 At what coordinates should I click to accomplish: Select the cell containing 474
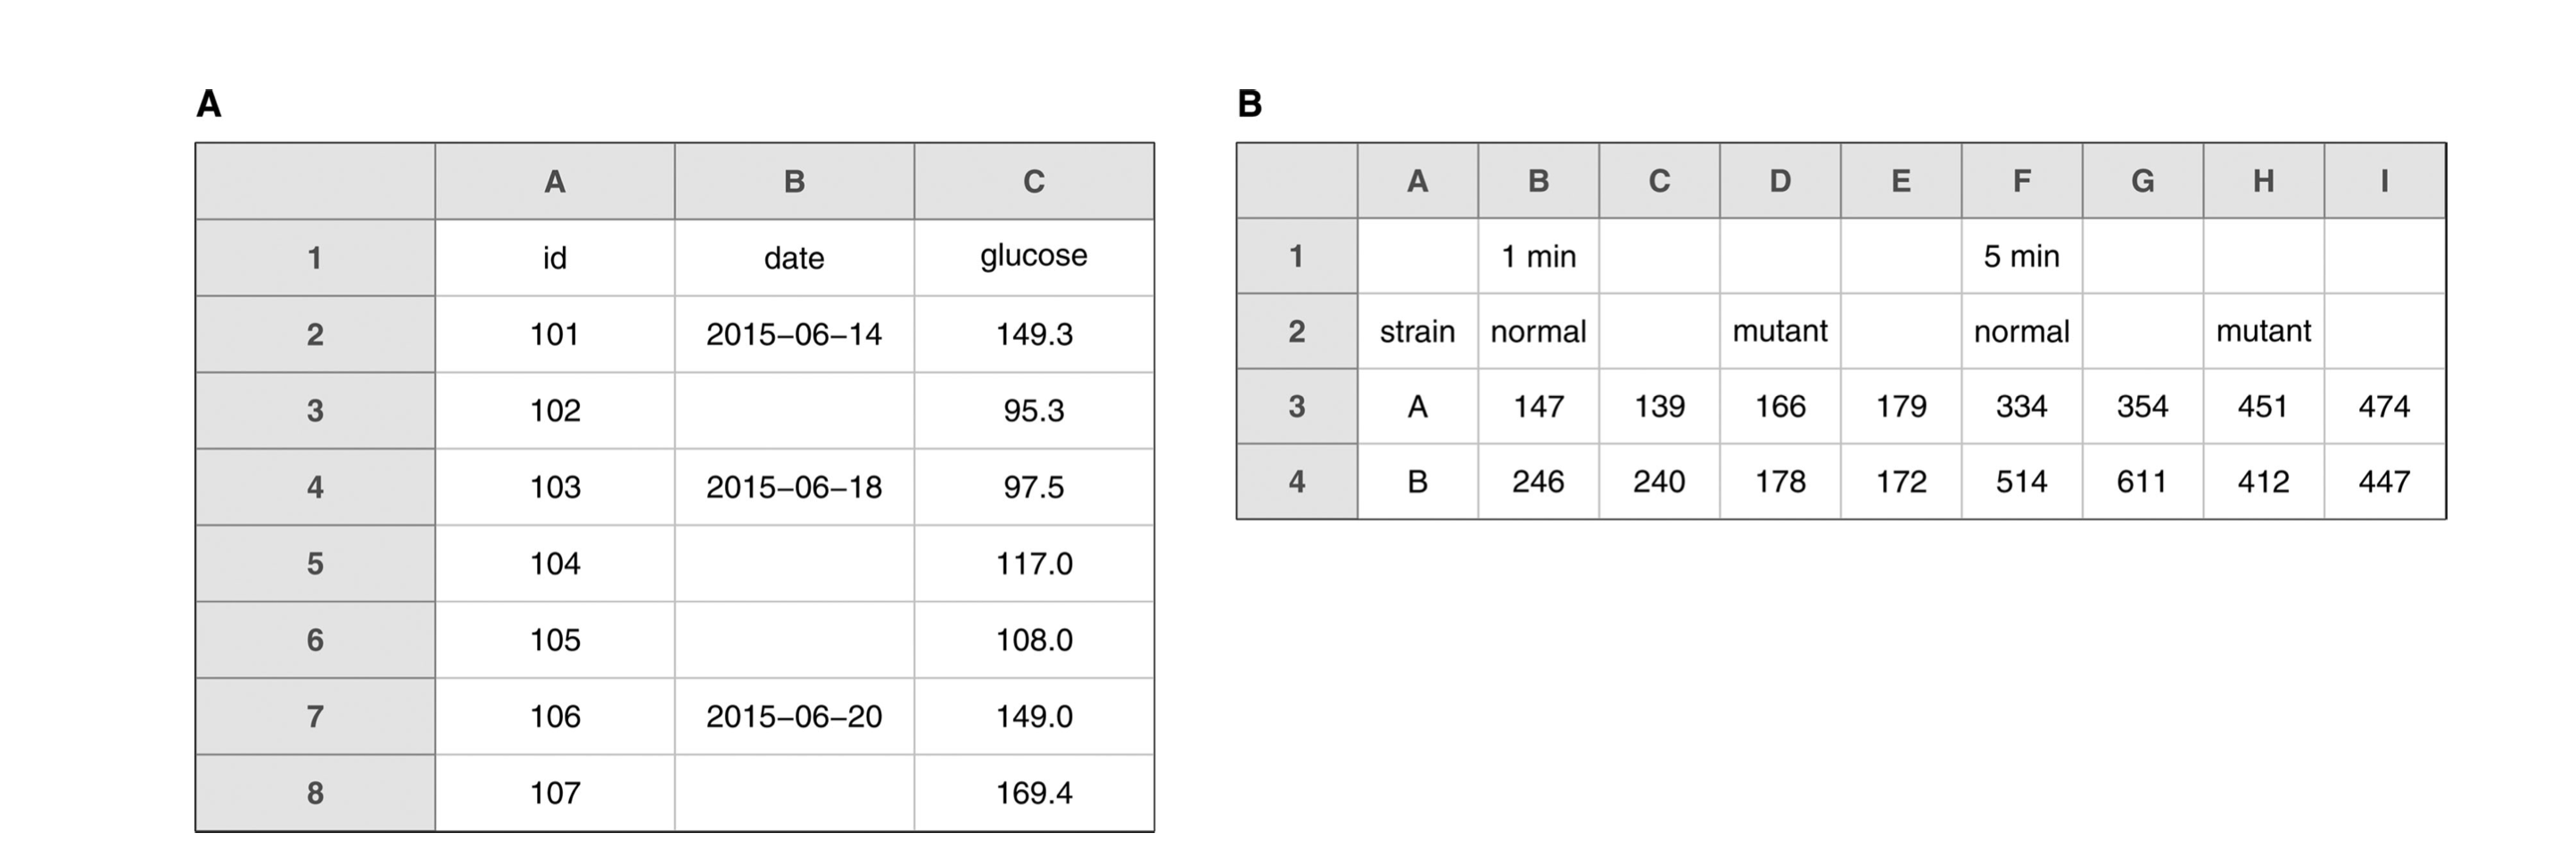pos(2384,406)
